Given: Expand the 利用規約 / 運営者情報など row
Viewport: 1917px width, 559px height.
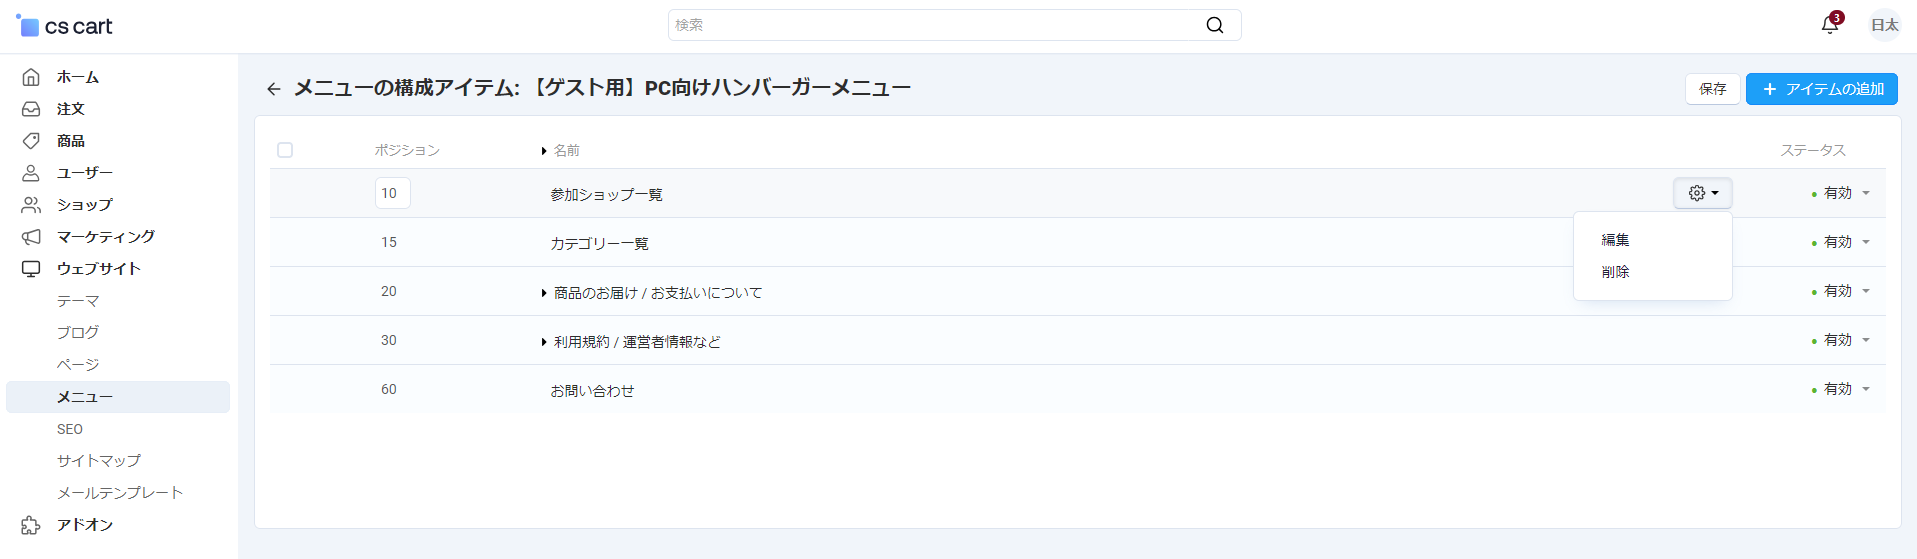Looking at the screenshot, I should coord(544,342).
